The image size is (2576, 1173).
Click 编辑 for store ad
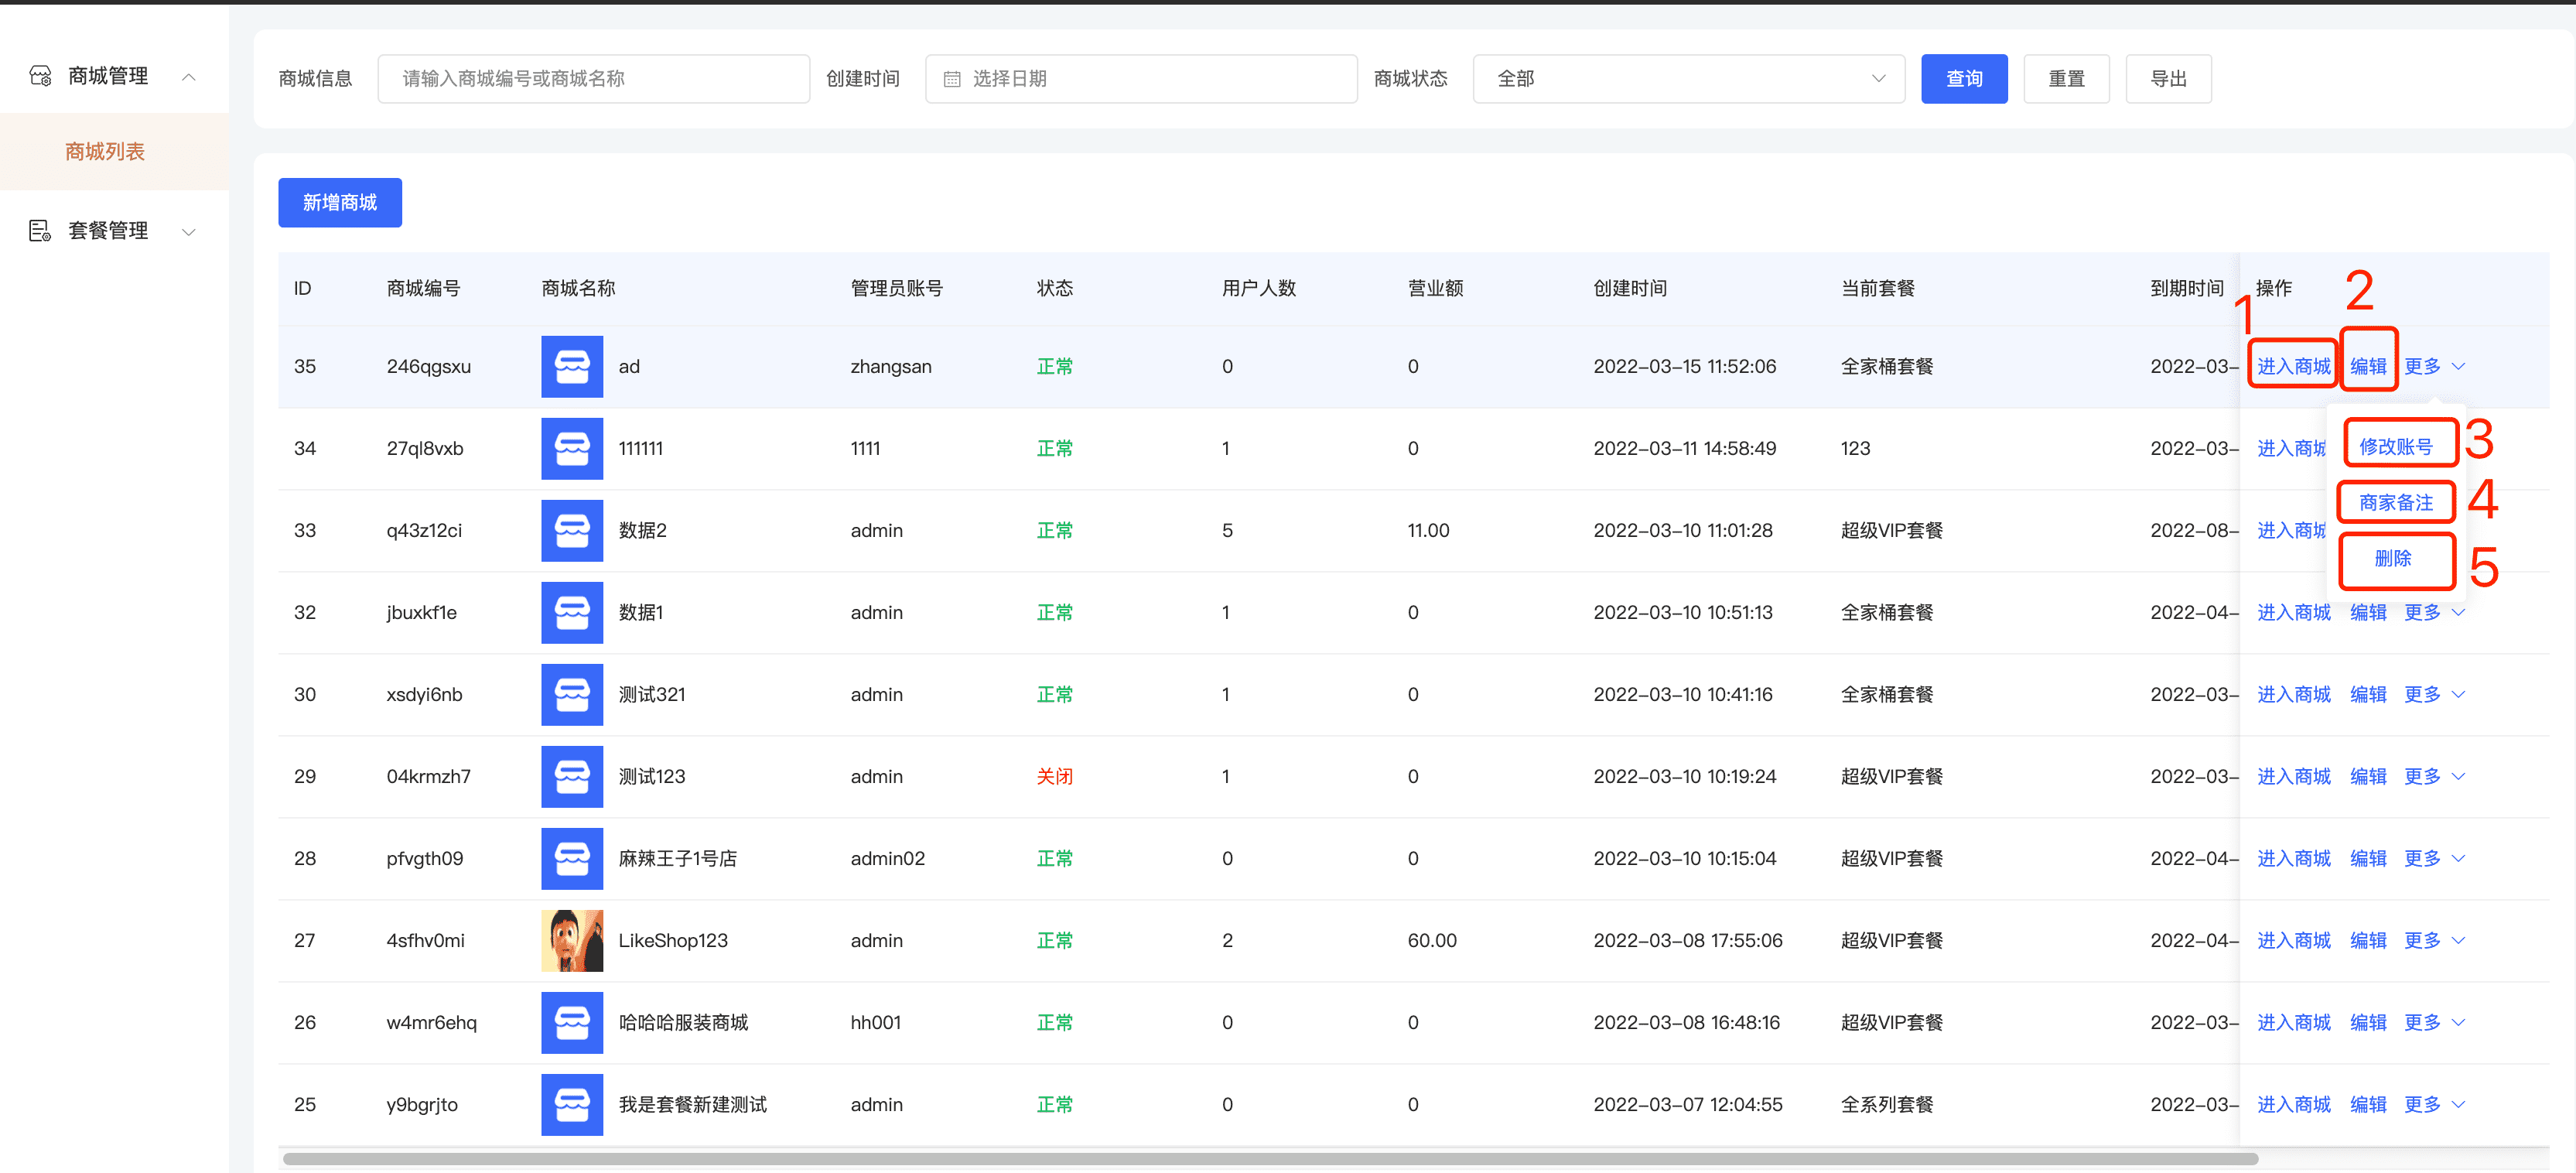[2368, 366]
